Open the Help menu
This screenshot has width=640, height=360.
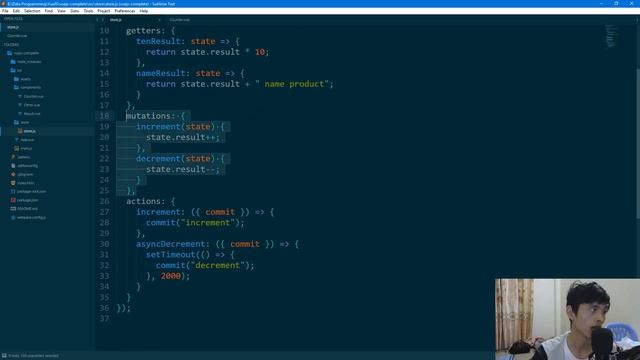tap(144, 11)
